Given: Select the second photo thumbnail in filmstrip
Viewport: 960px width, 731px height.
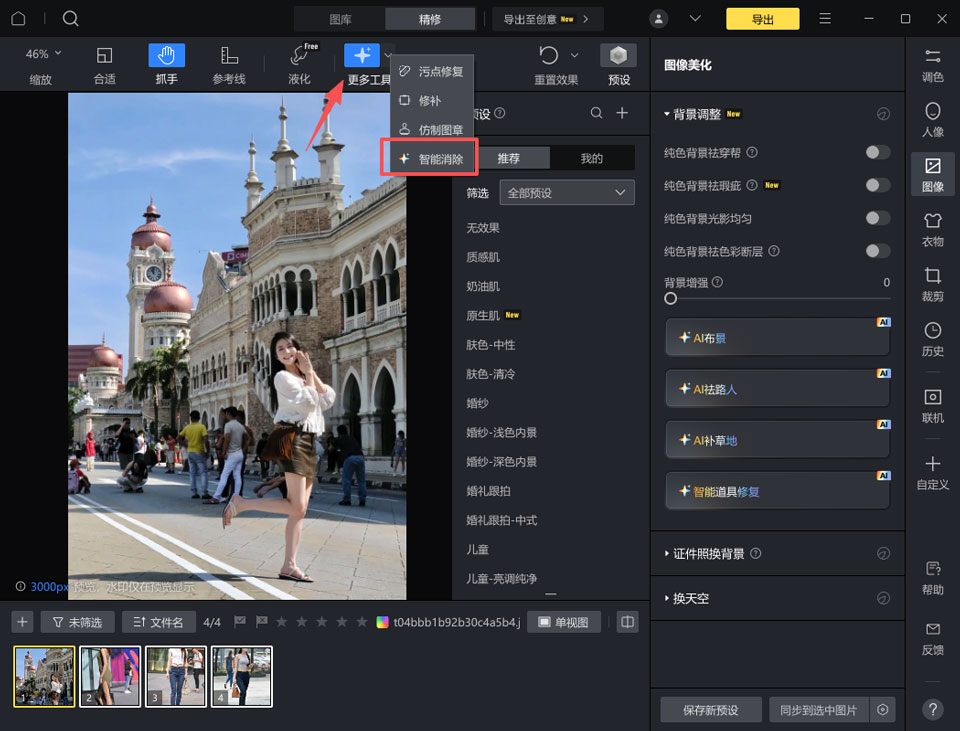Looking at the screenshot, I should [x=110, y=676].
